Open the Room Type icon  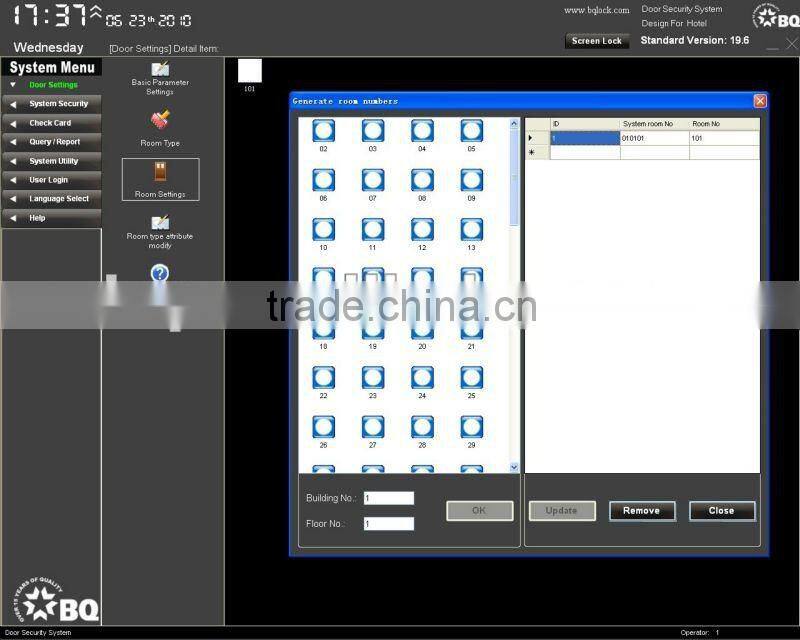point(160,121)
